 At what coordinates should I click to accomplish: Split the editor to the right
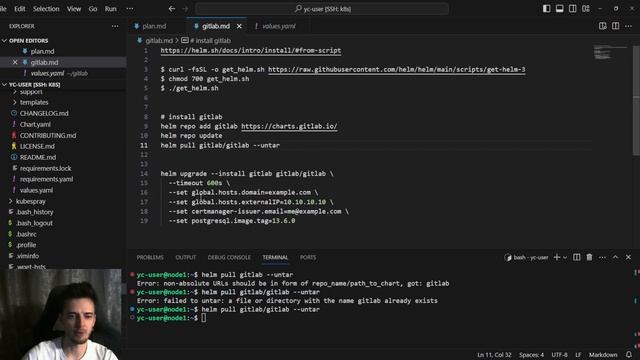pyautogui.click(x=616, y=26)
